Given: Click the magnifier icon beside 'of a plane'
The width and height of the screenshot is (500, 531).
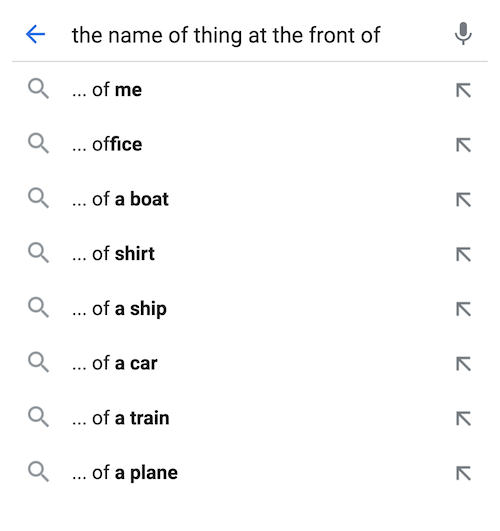Looking at the screenshot, I should click(38, 472).
